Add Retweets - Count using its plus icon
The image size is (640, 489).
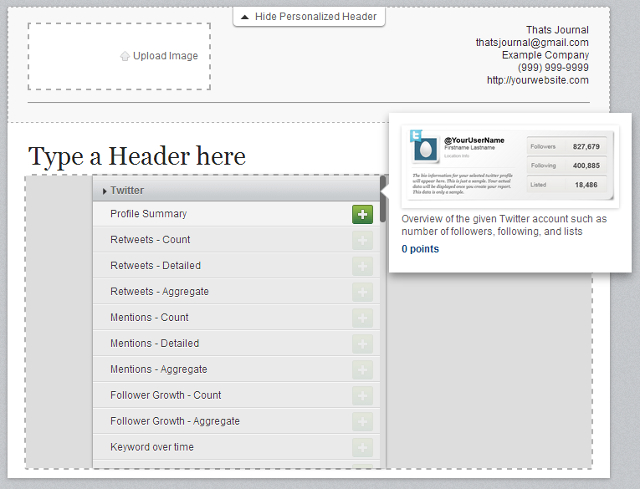[x=362, y=240]
